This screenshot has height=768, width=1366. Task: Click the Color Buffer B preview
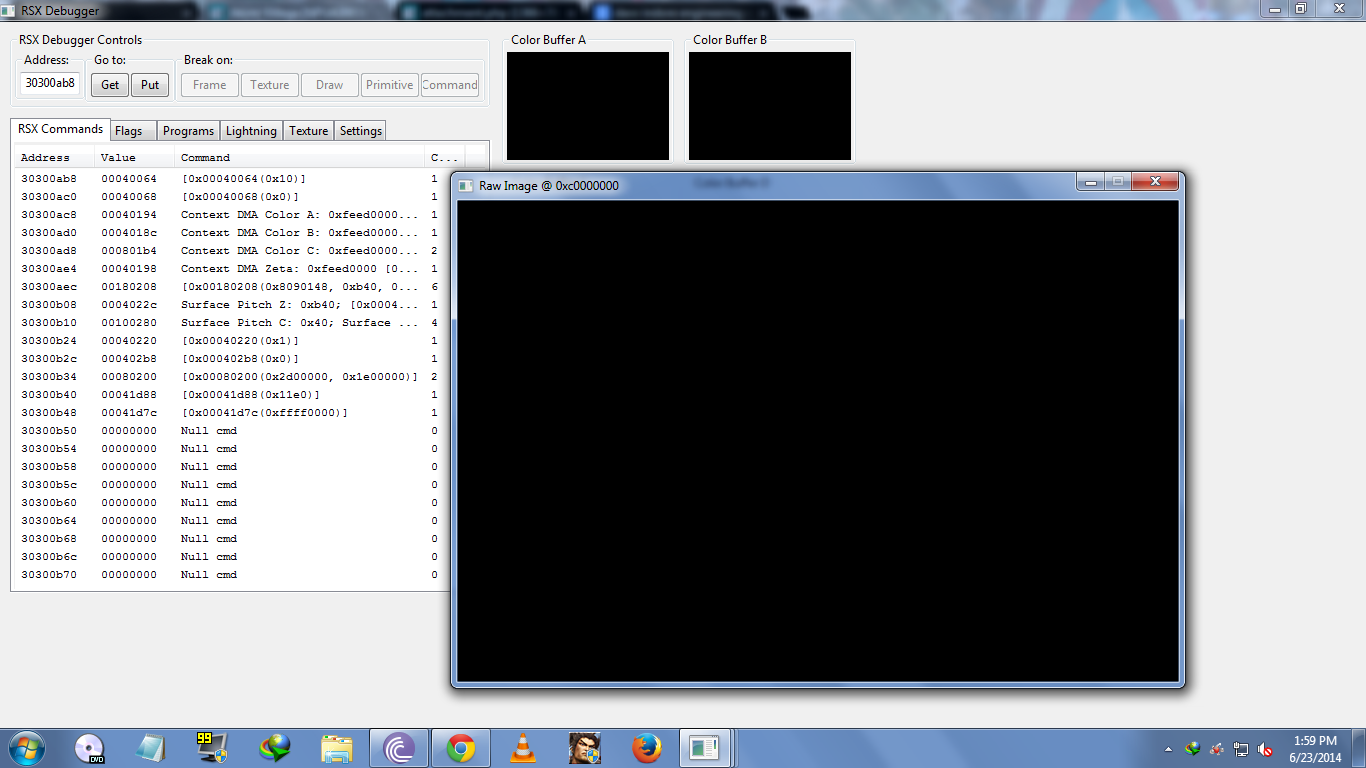[770, 106]
